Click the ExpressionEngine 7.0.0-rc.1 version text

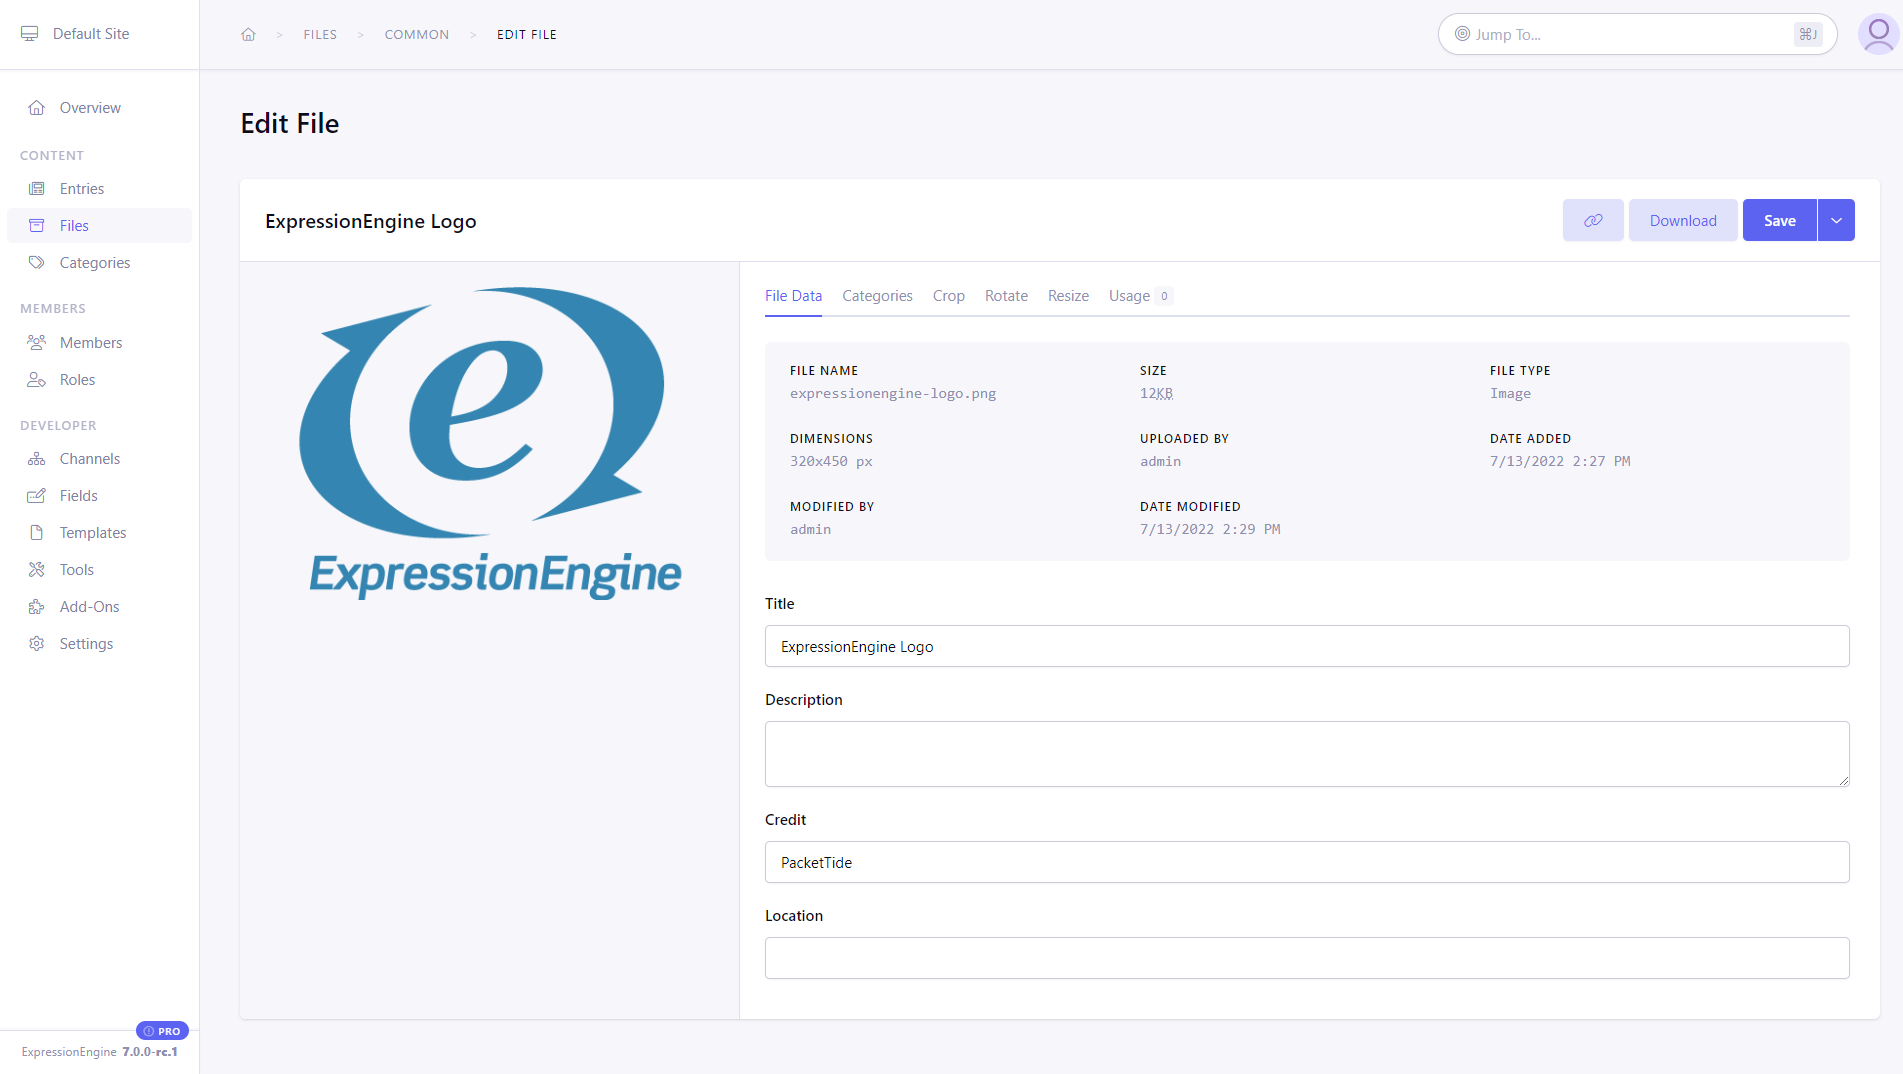coord(100,1052)
